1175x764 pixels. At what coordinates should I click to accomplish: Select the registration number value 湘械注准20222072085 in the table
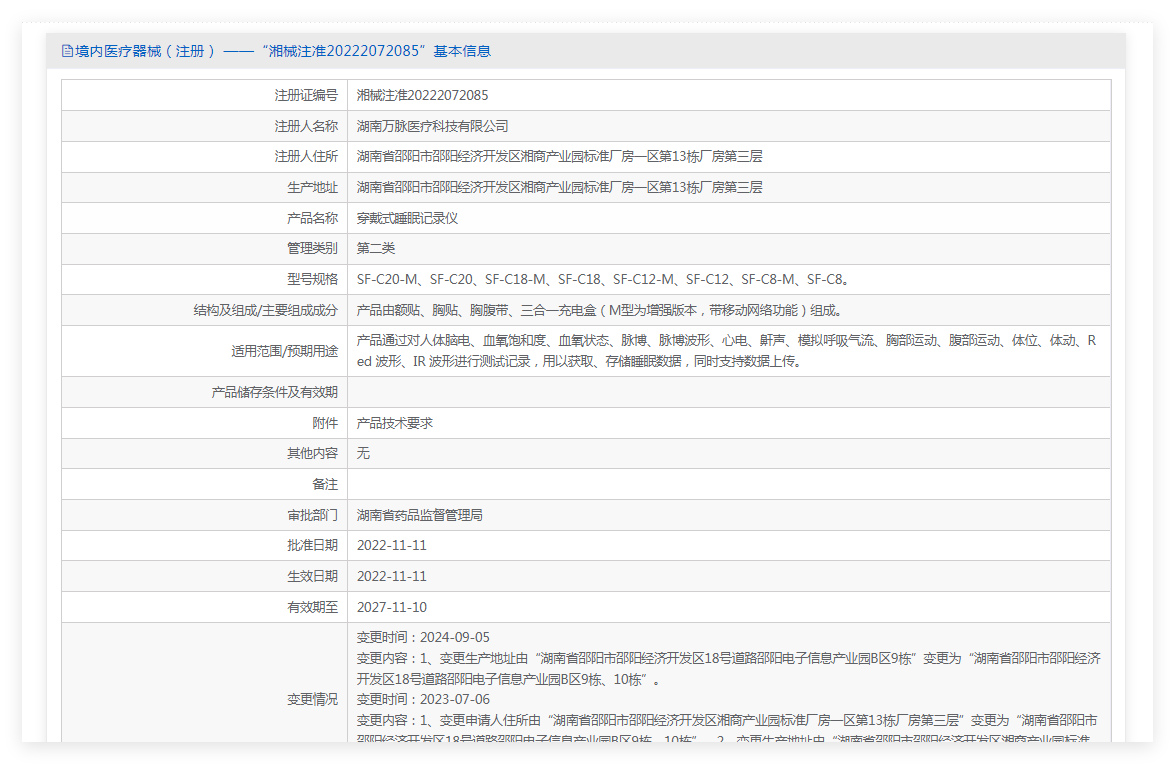(422, 95)
